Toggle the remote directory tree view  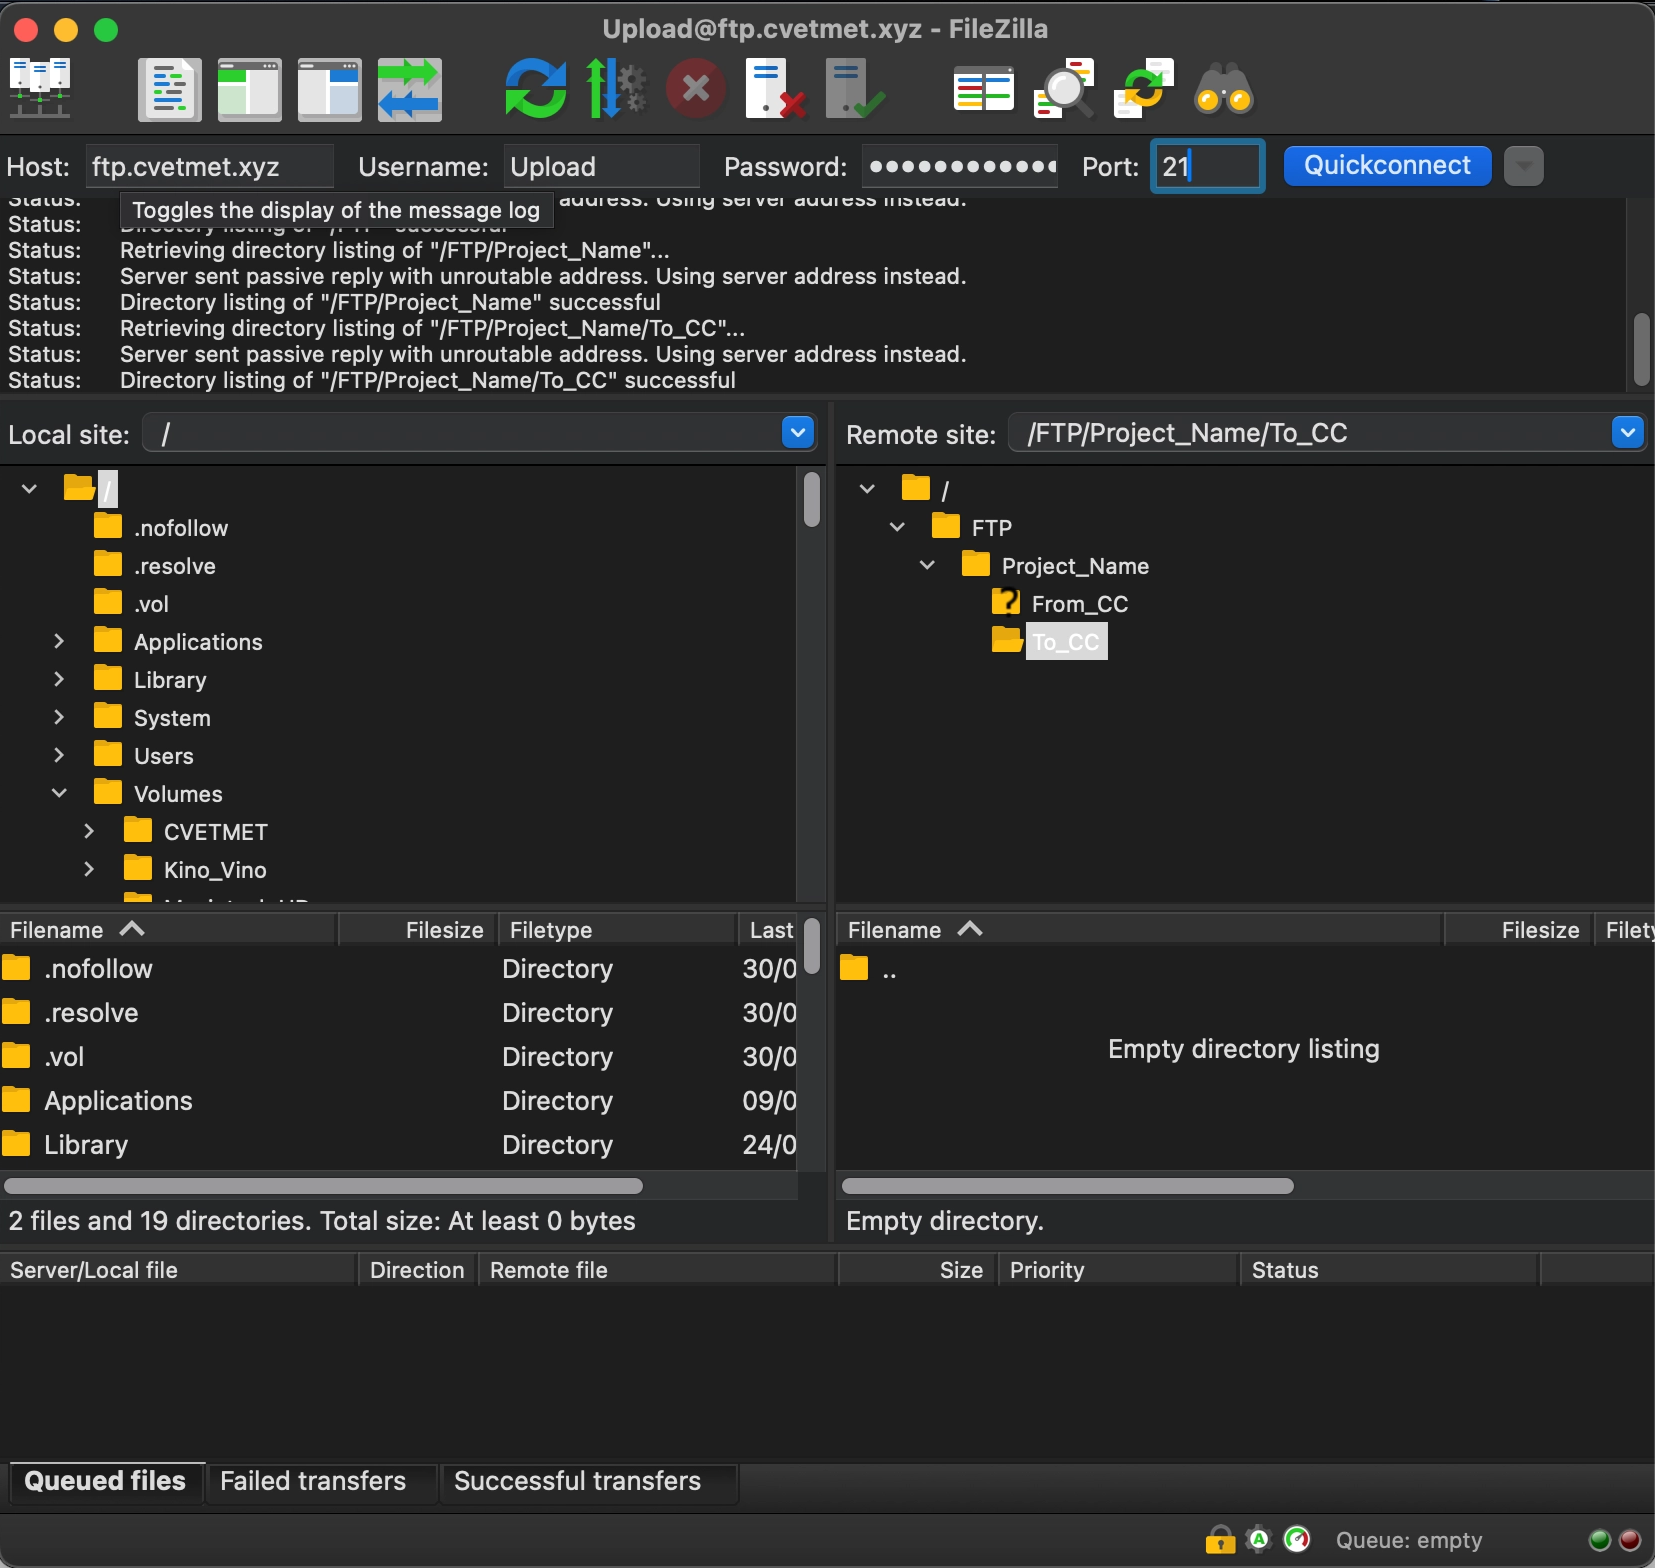pos(329,89)
